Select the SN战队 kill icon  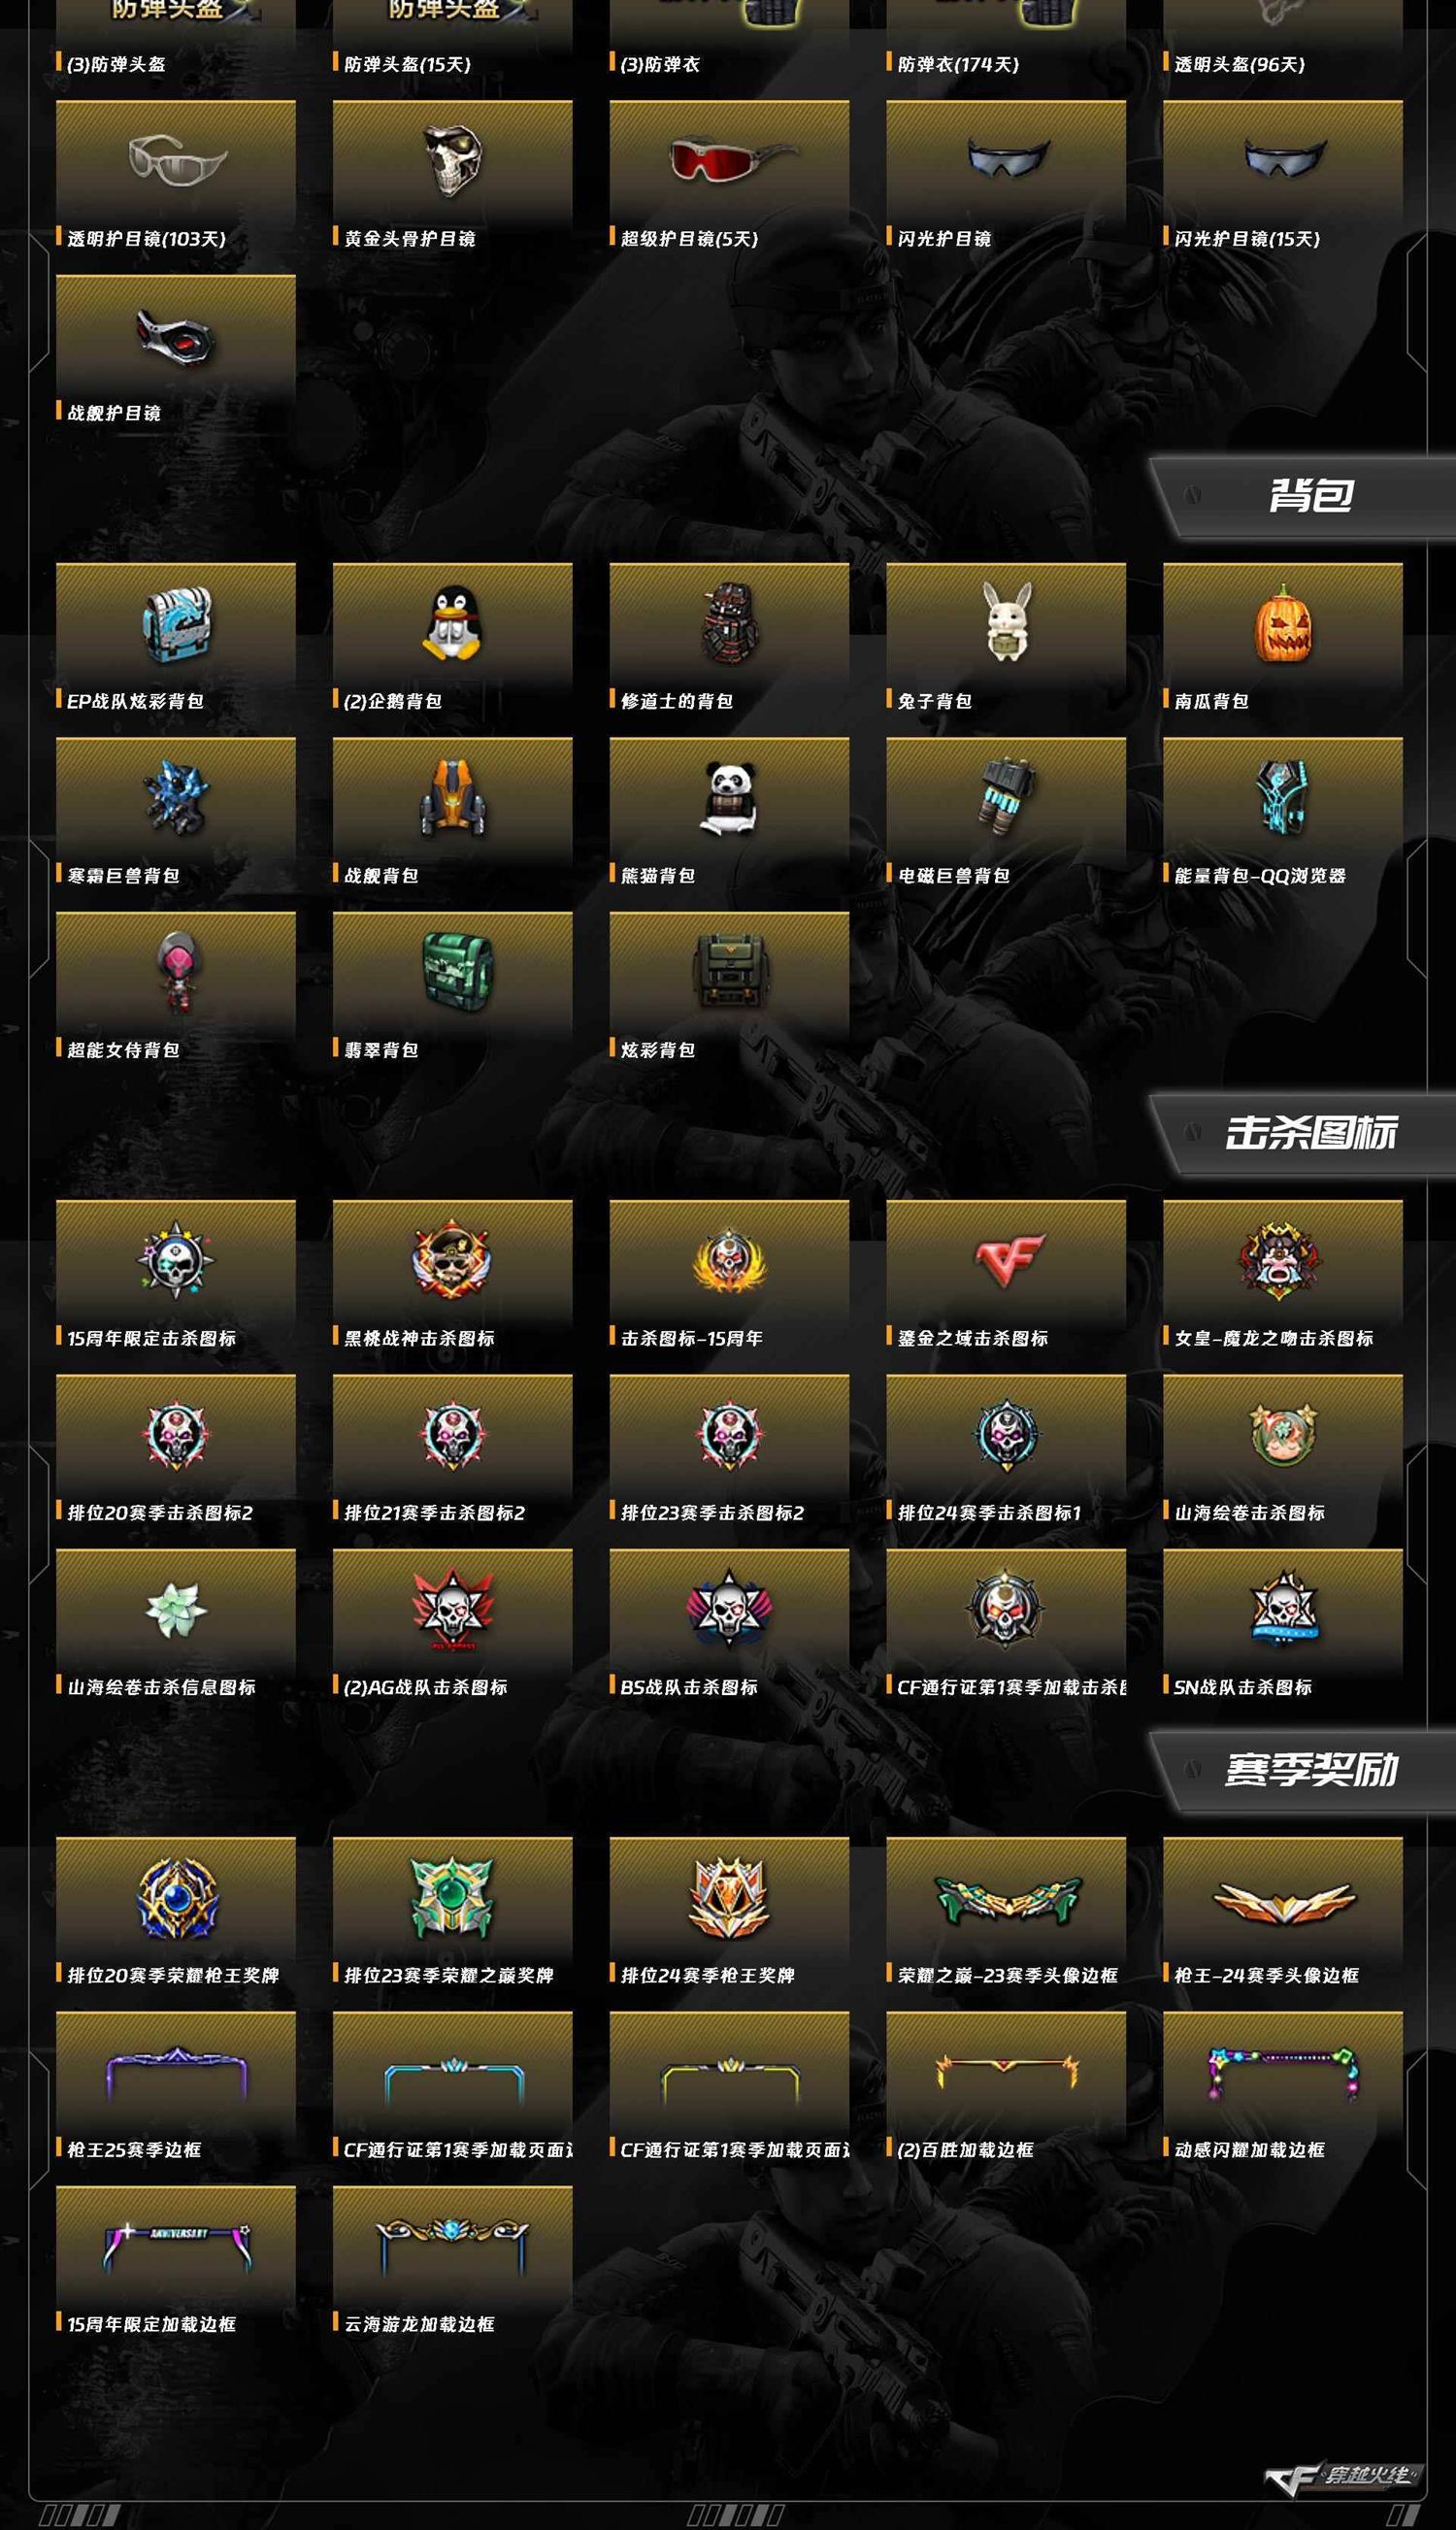coord(1284,1609)
